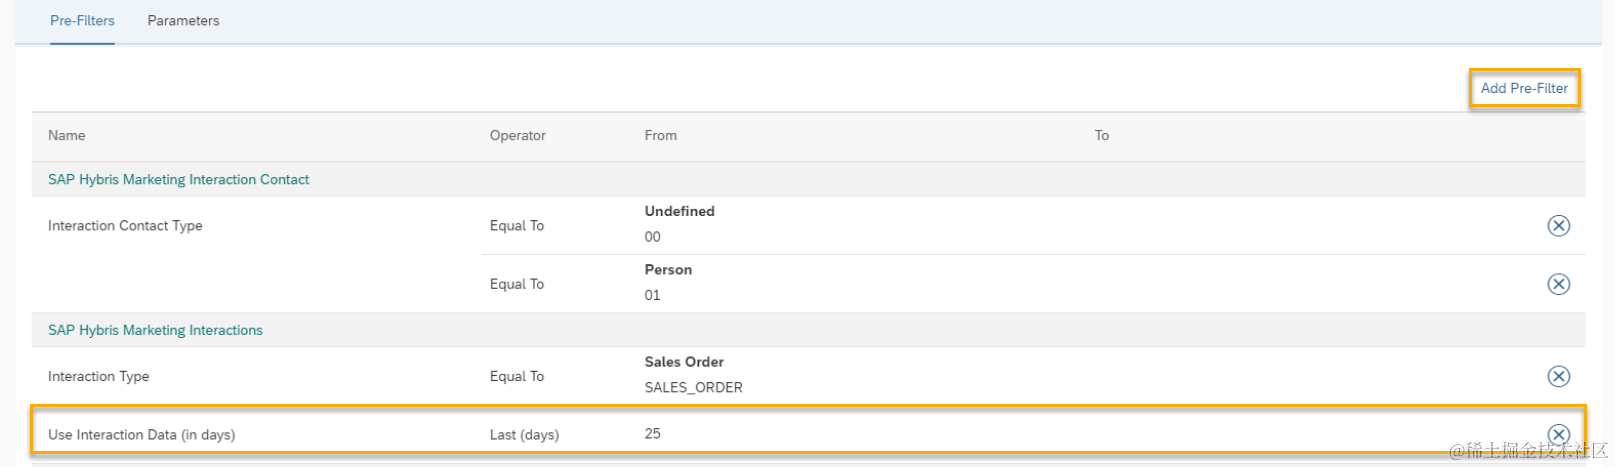The width and height of the screenshot is (1615, 467).
Task: Click the To column header
Action: click(1101, 136)
